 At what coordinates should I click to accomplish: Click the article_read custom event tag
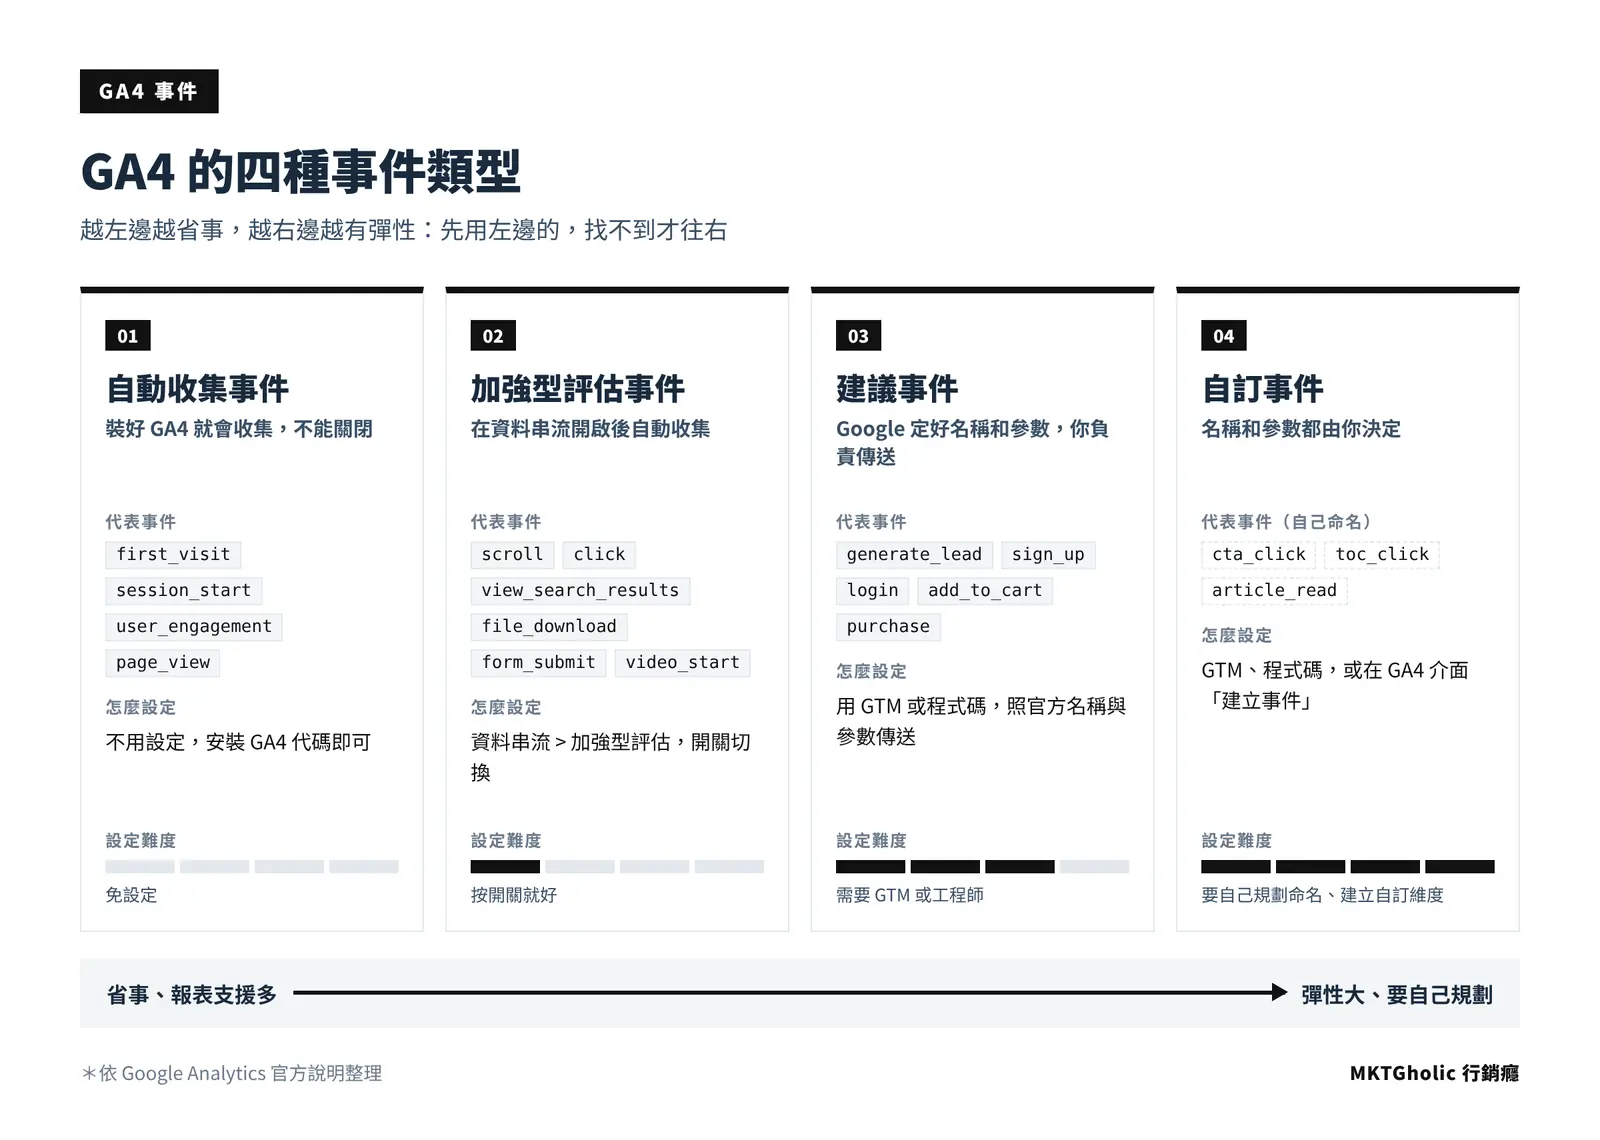(1274, 590)
